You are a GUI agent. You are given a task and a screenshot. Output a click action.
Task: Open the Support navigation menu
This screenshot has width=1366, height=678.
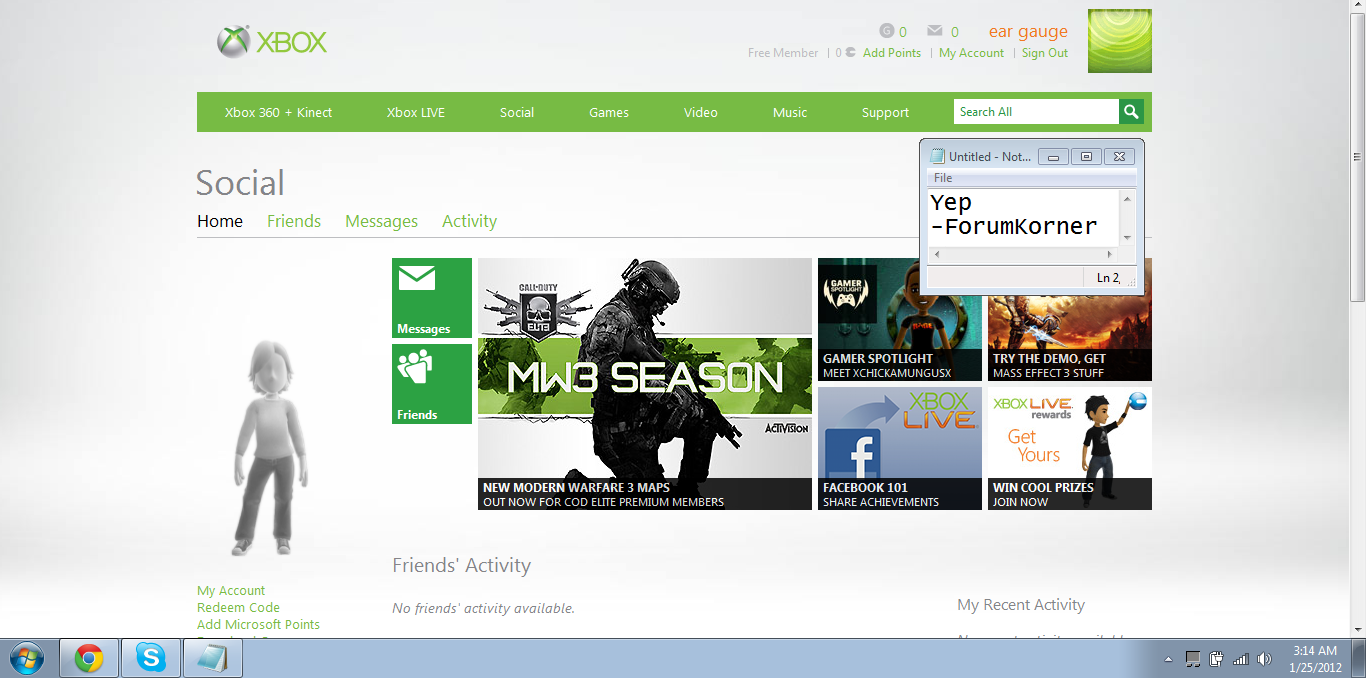[x=885, y=112]
